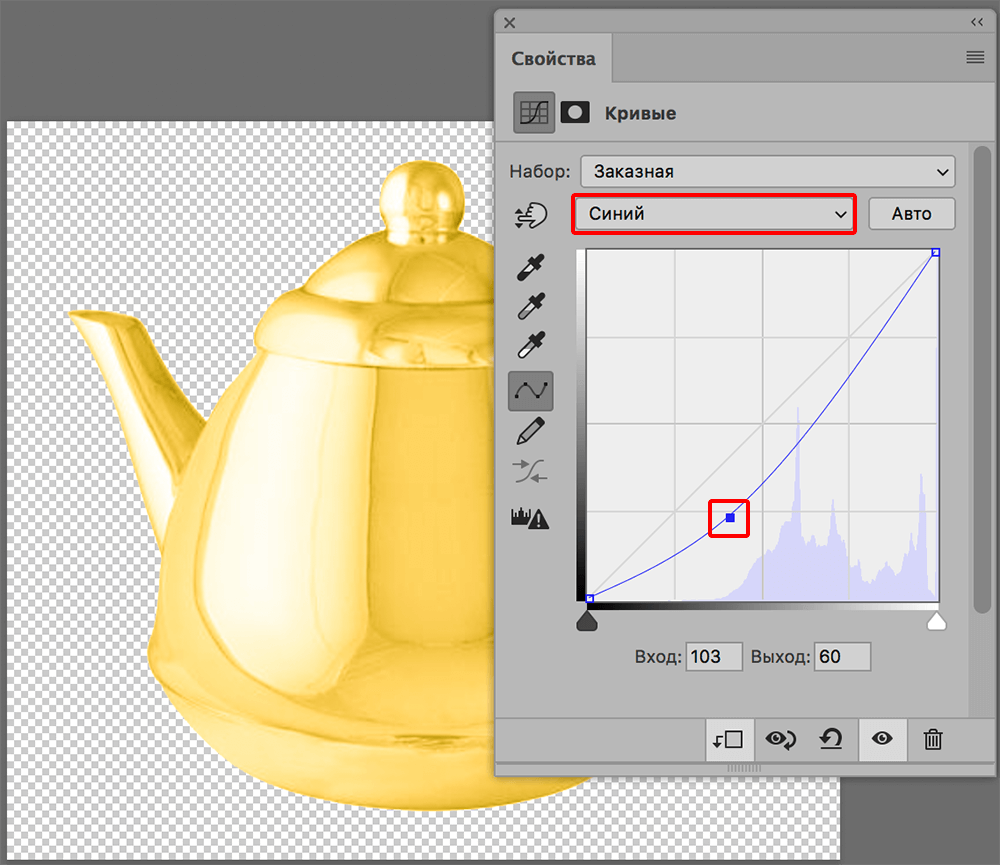Reset curves to default adjustment

point(831,740)
